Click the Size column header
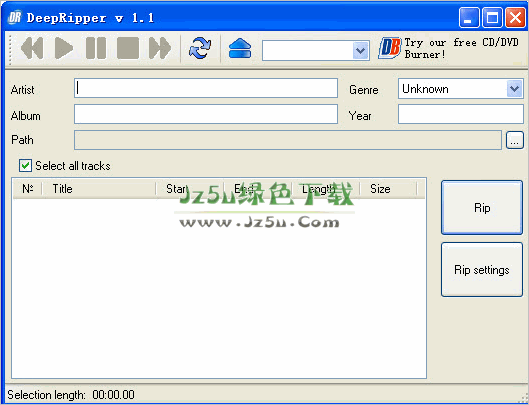The height and width of the screenshot is (405, 529). (x=389, y=189)
